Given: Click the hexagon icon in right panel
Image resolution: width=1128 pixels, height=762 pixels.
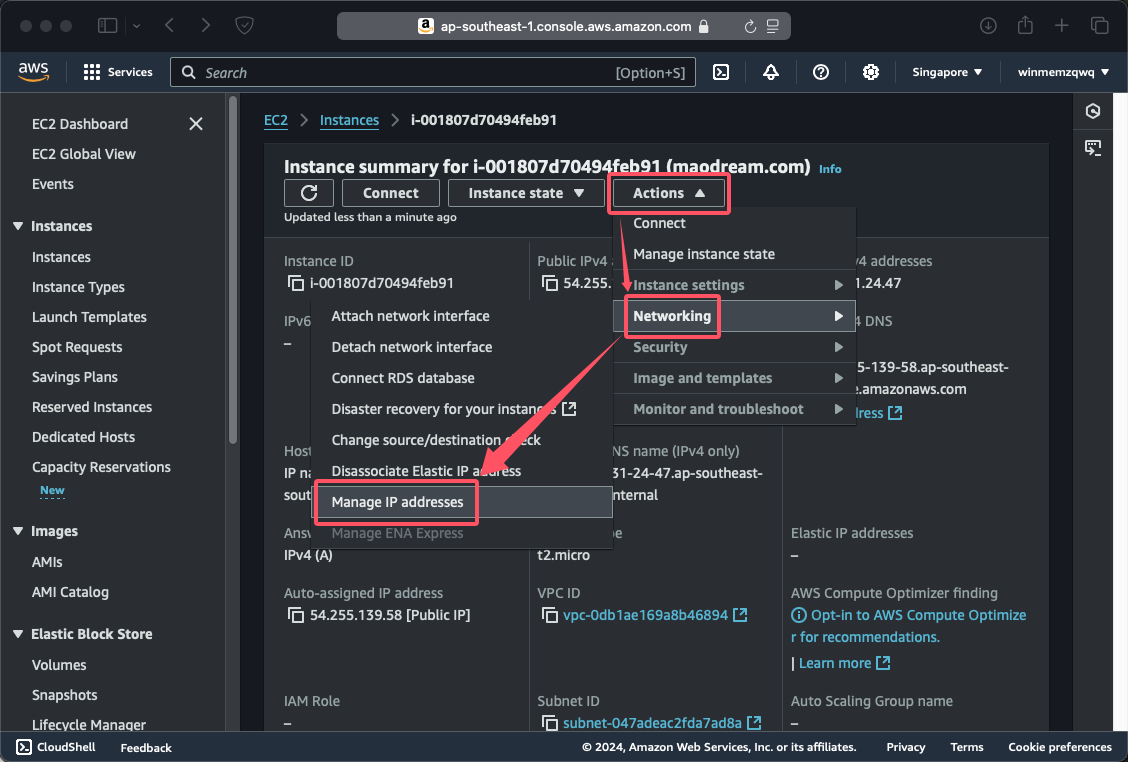Looking at the screenshot, I should (x=1093, y=111).
